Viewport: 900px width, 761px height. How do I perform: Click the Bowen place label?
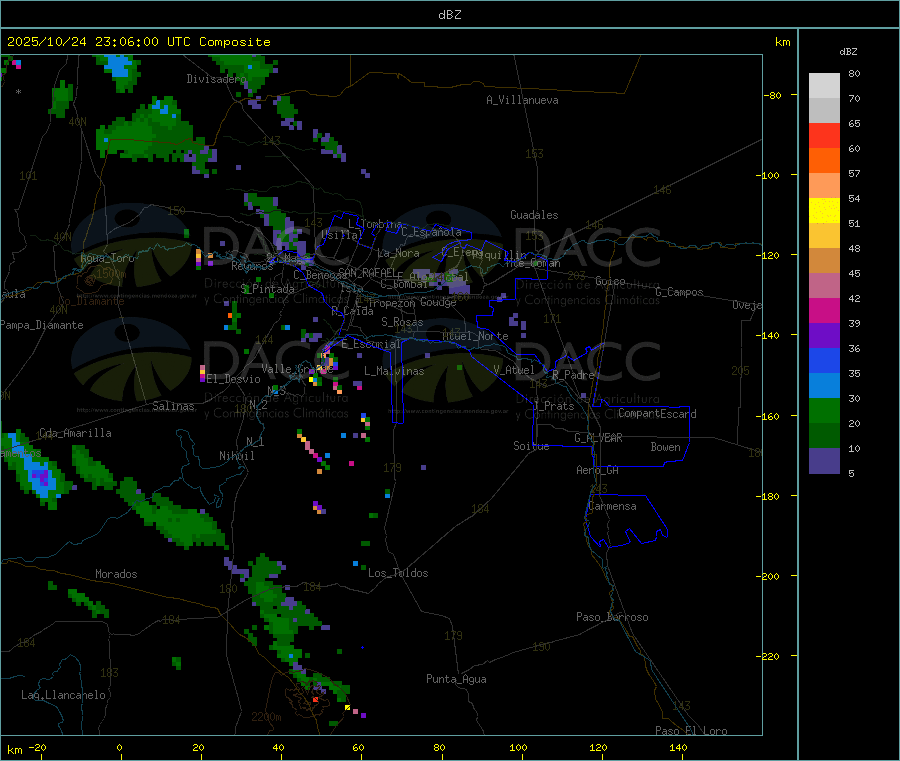pyautogui.click(x=665, y=447)
